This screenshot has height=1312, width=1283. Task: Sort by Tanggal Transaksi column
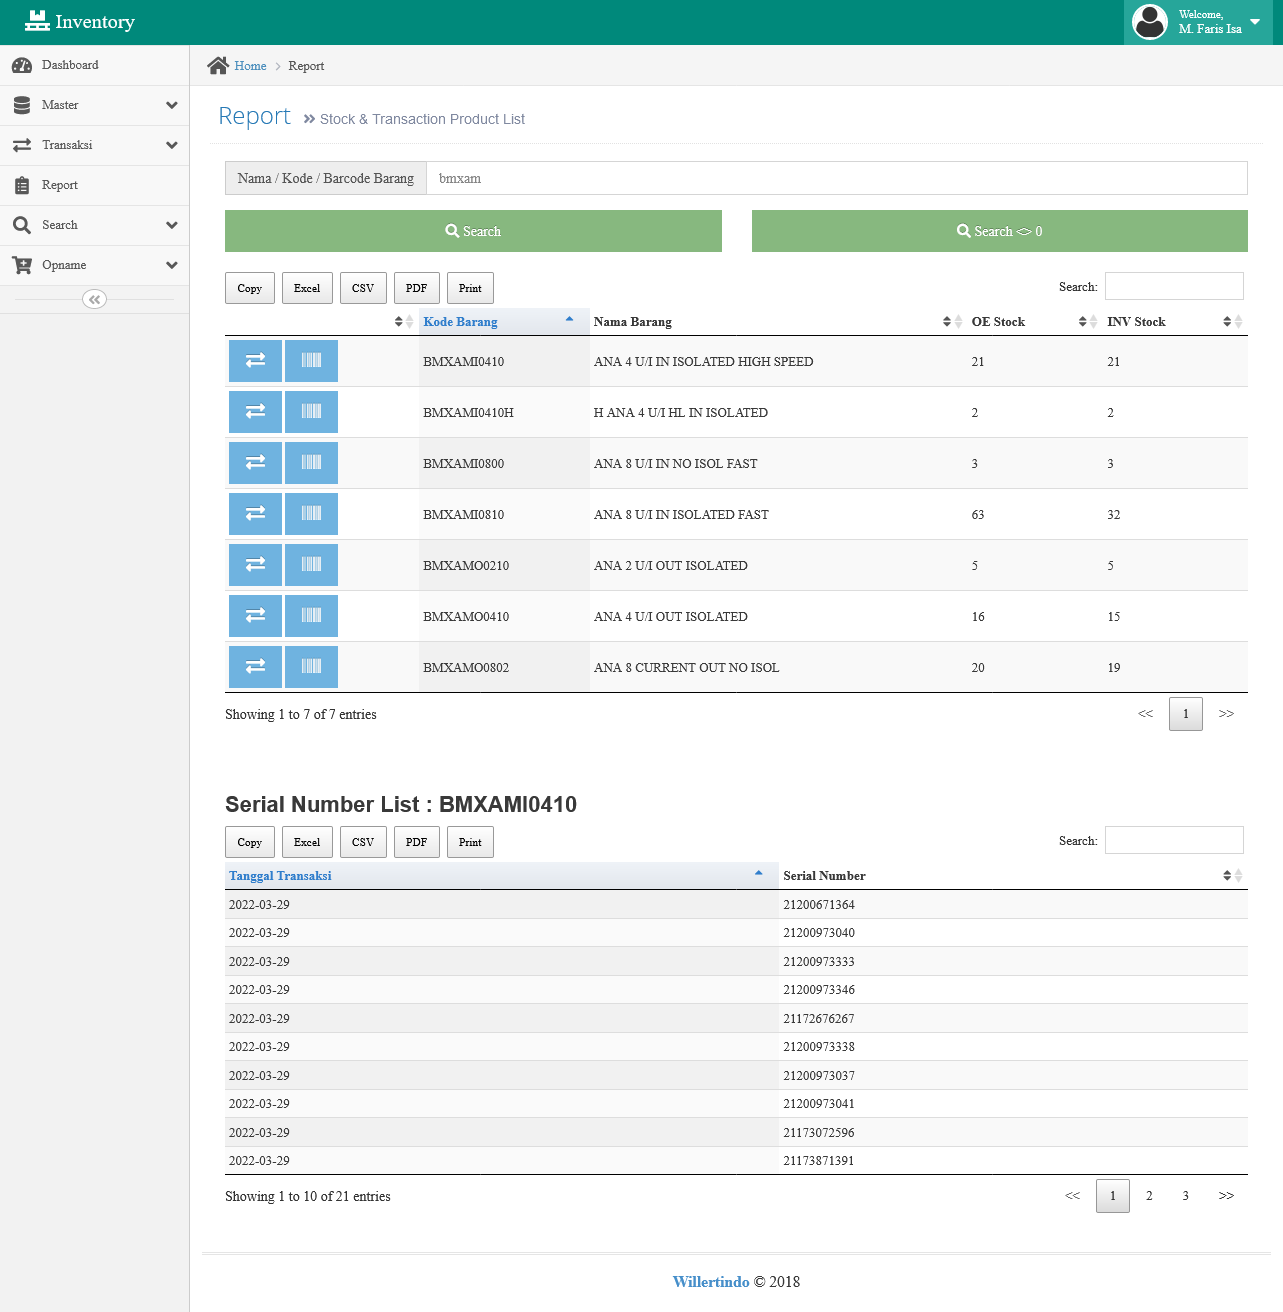502,875
